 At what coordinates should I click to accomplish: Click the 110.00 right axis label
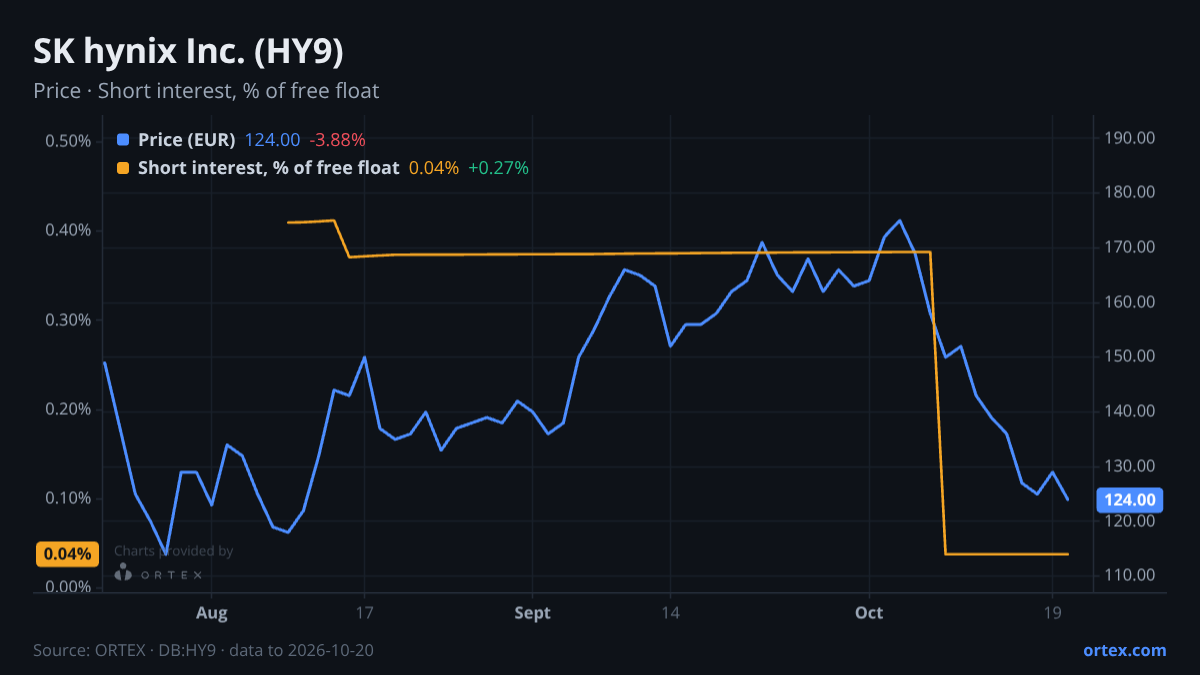[1130, 575]
